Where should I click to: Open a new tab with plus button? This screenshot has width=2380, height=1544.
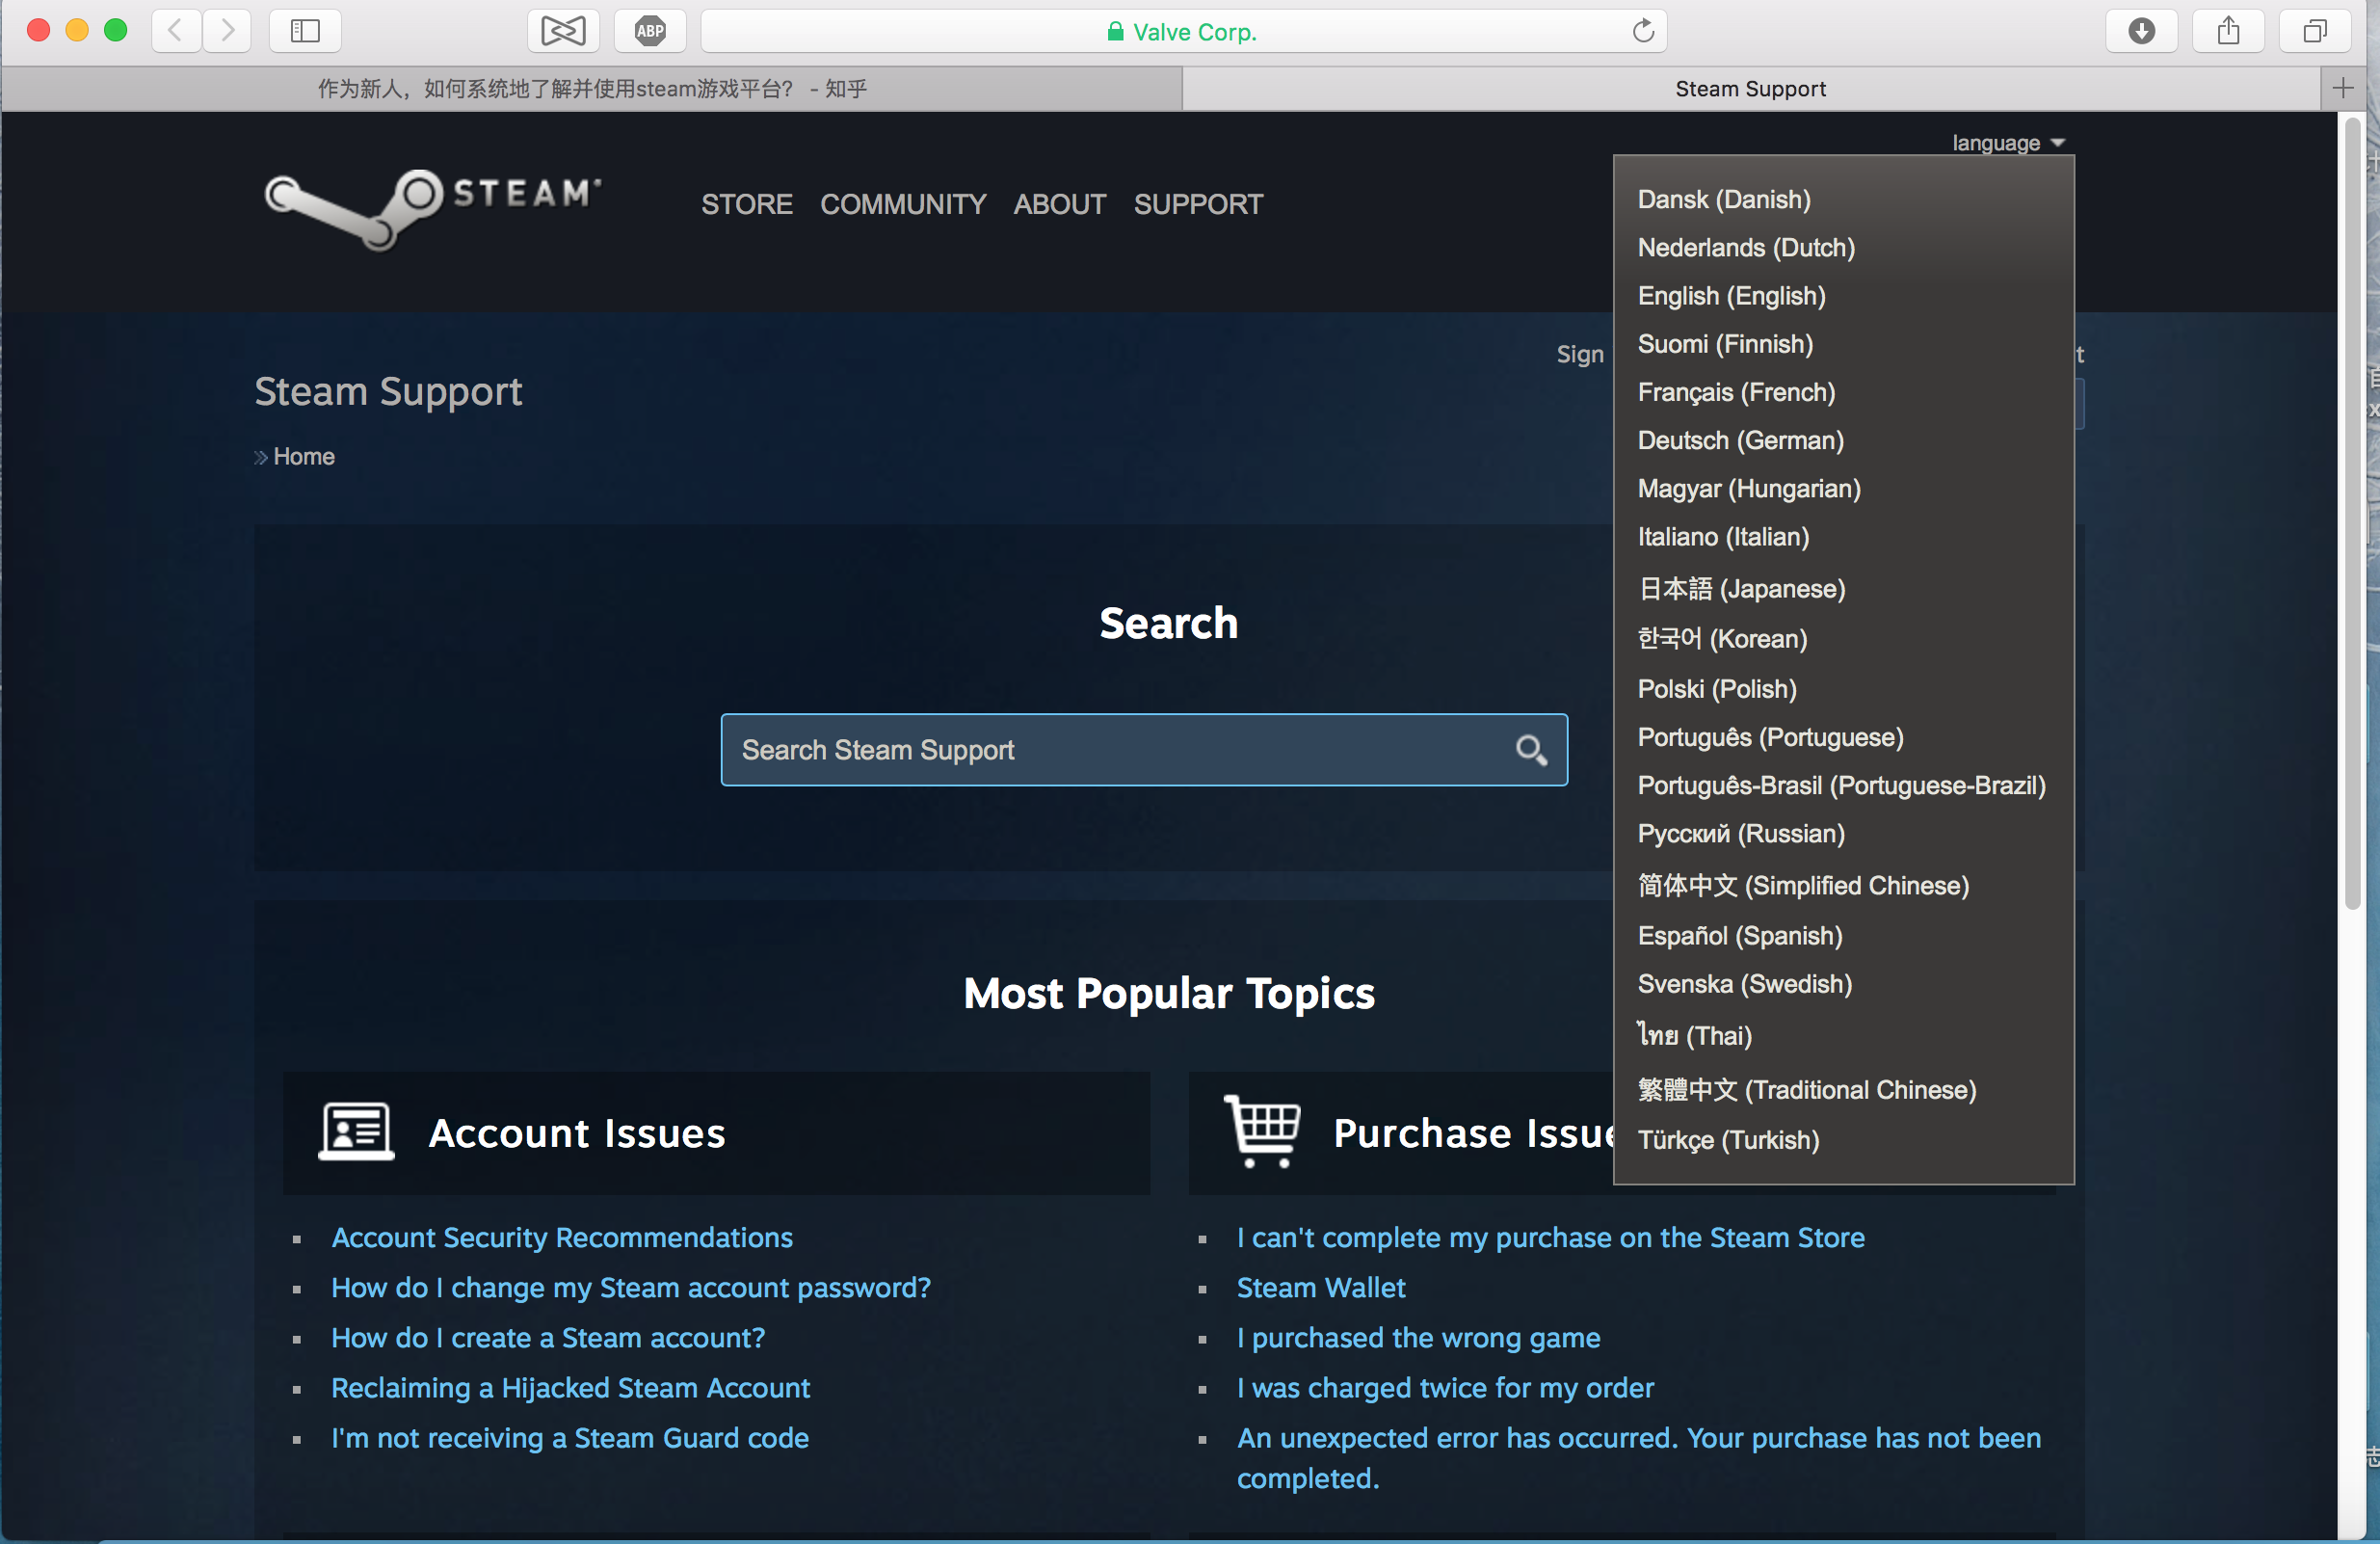pyautogui.click(x=2344, y=88)
